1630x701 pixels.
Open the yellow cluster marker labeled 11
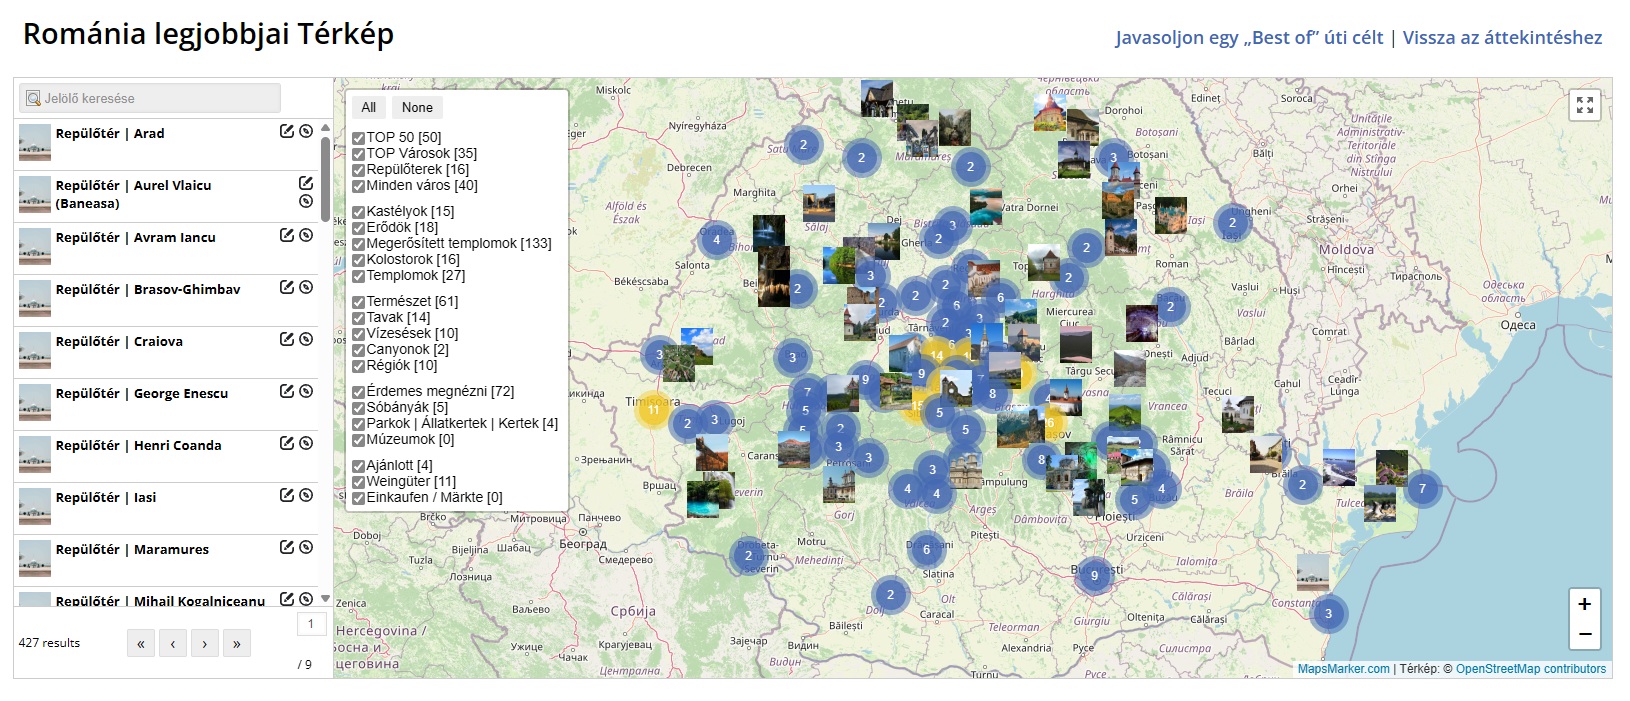[x=653, y=410]
